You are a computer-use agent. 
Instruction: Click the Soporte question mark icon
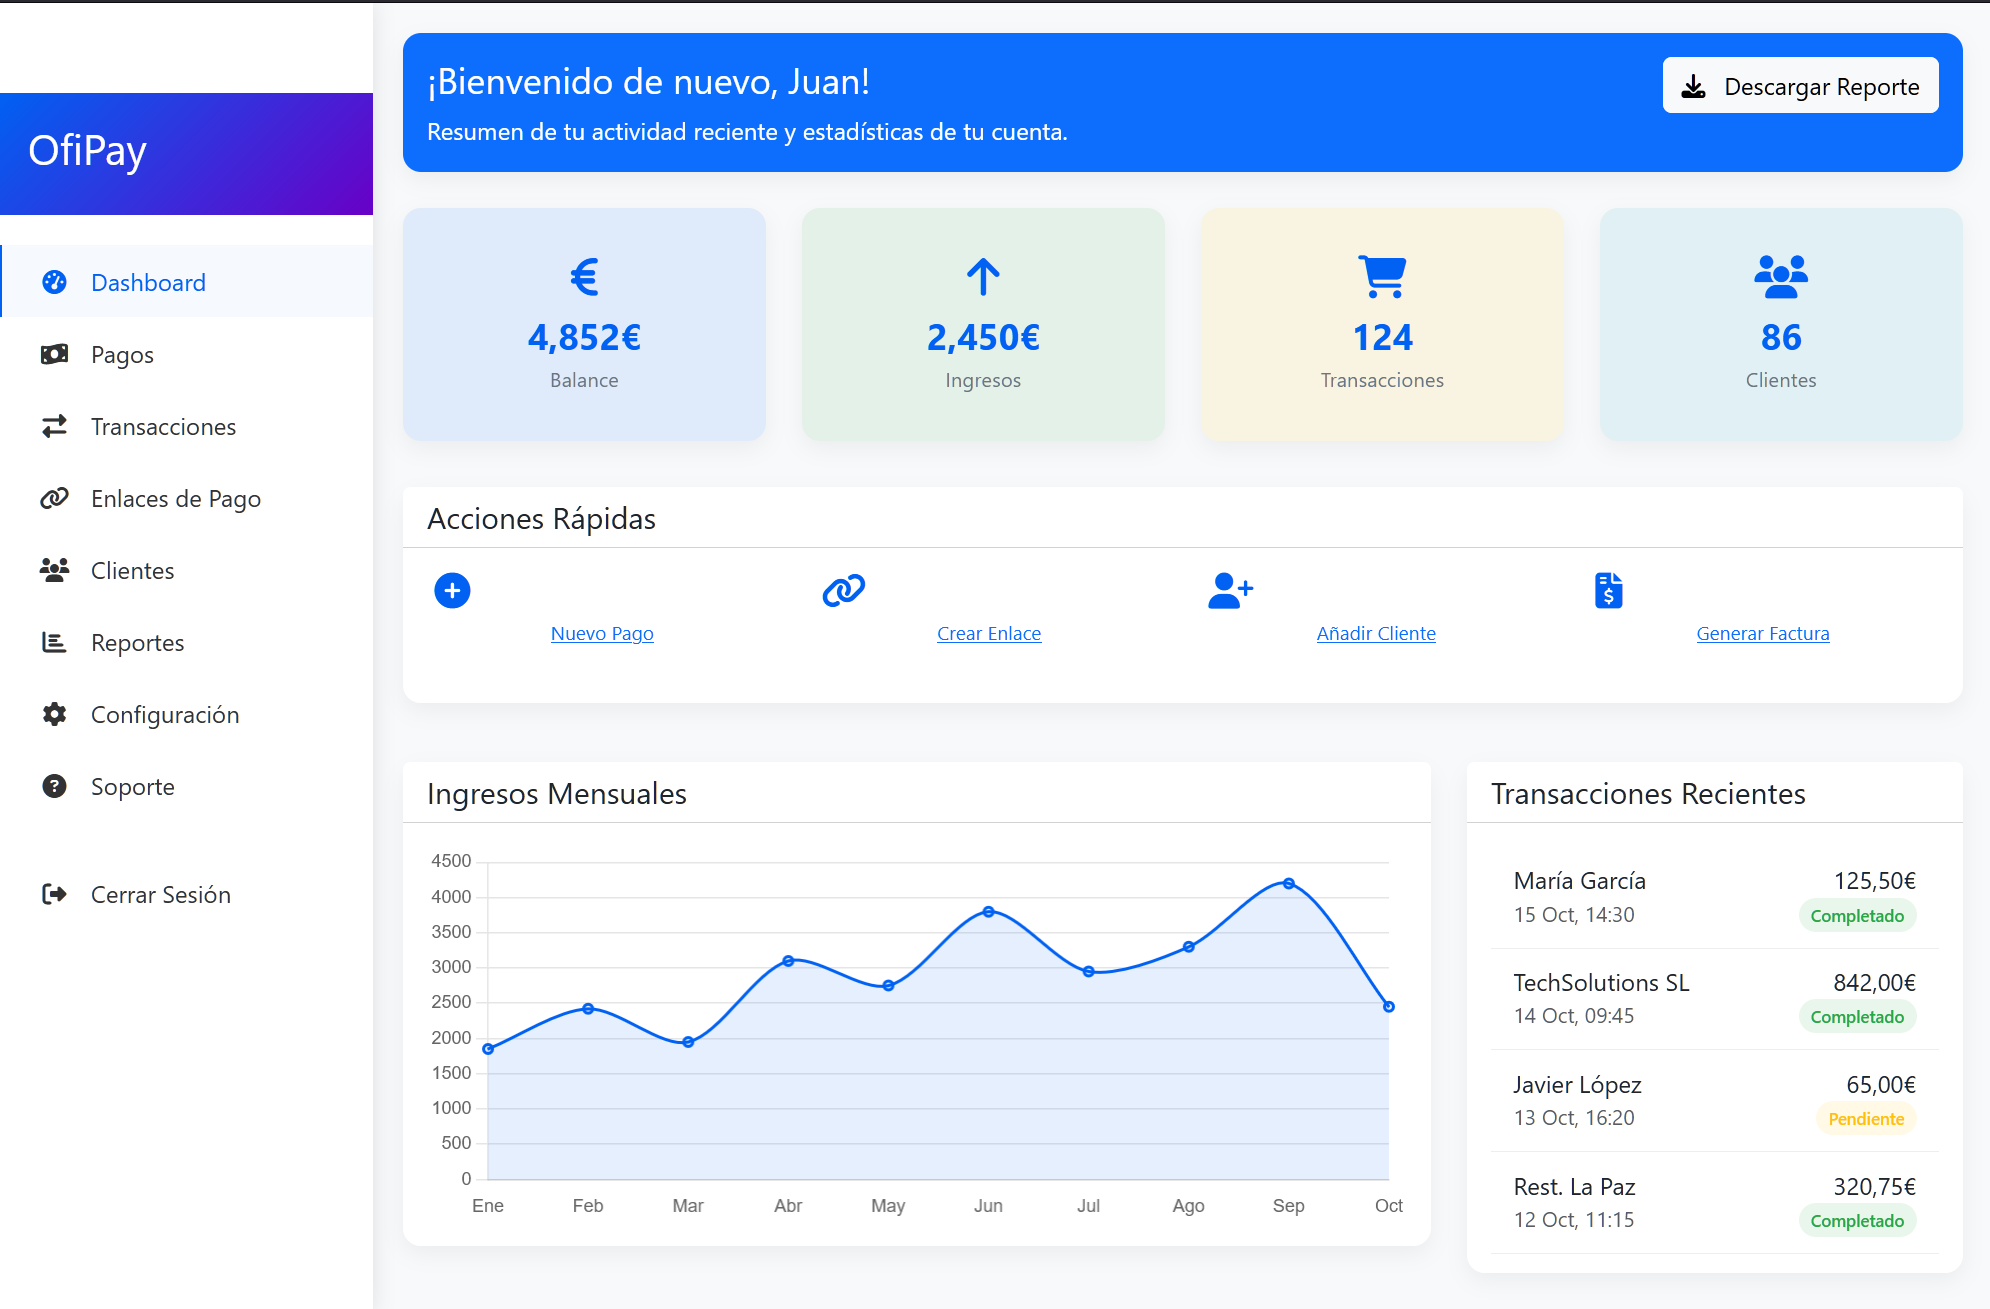coord(54,786)
